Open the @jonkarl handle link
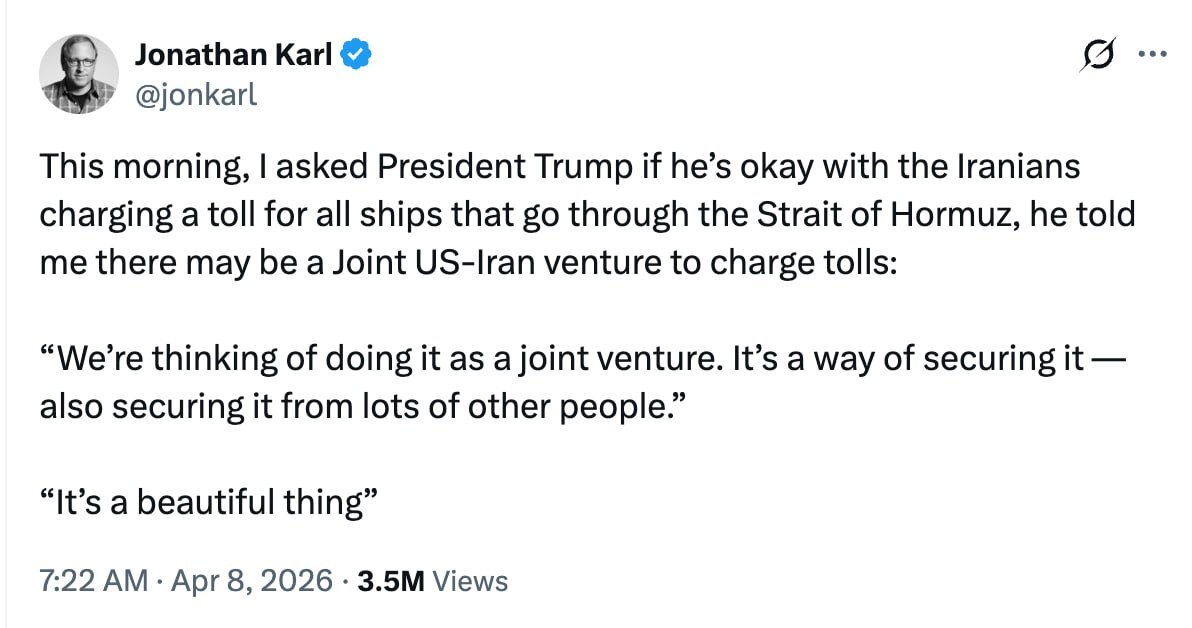The width and height of the screenshot is (1192, 628). pos(196,94)
